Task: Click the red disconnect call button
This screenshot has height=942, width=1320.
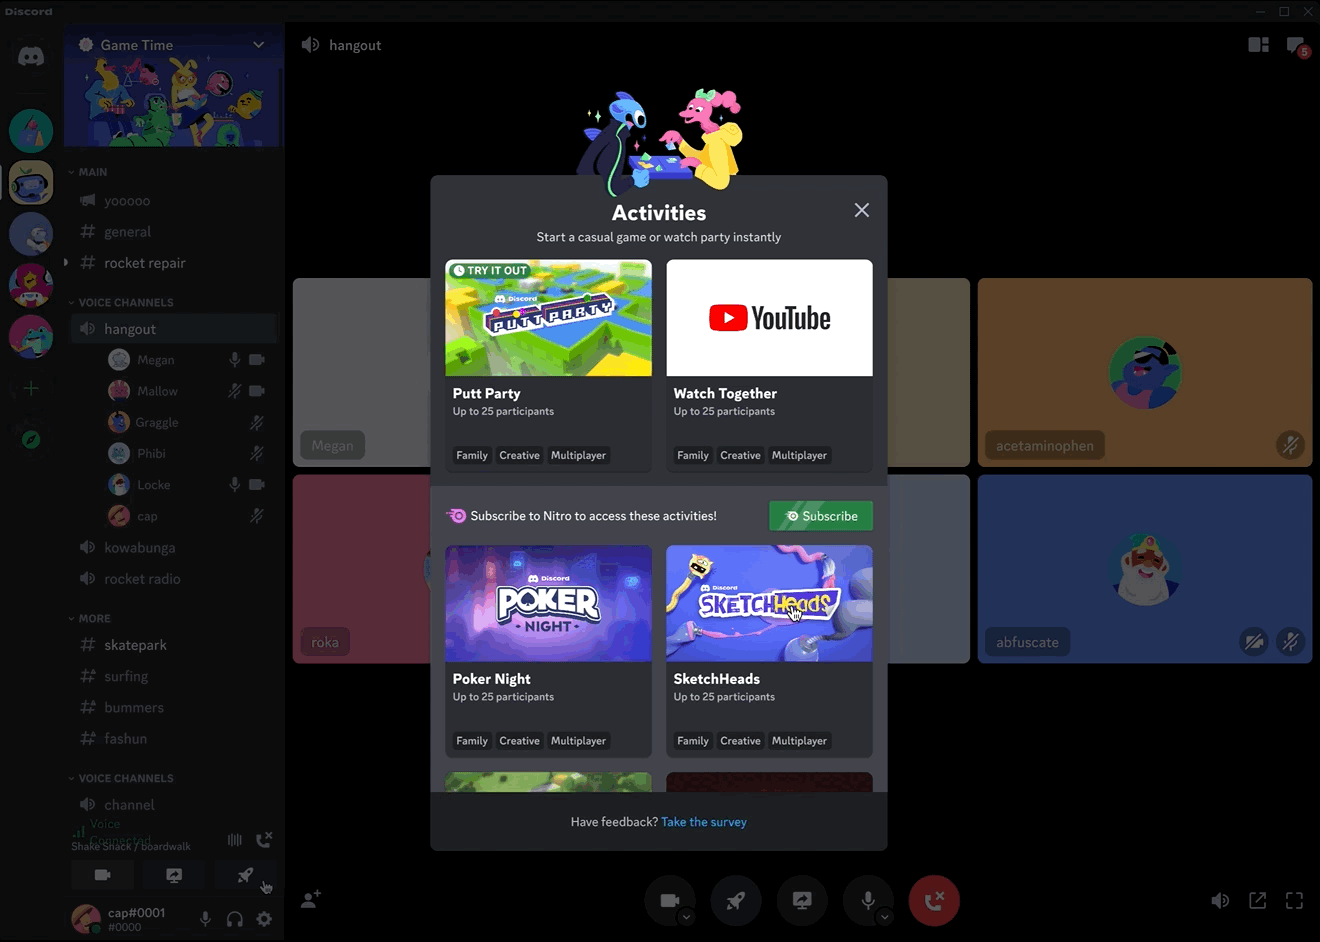Action: (933, 900)
